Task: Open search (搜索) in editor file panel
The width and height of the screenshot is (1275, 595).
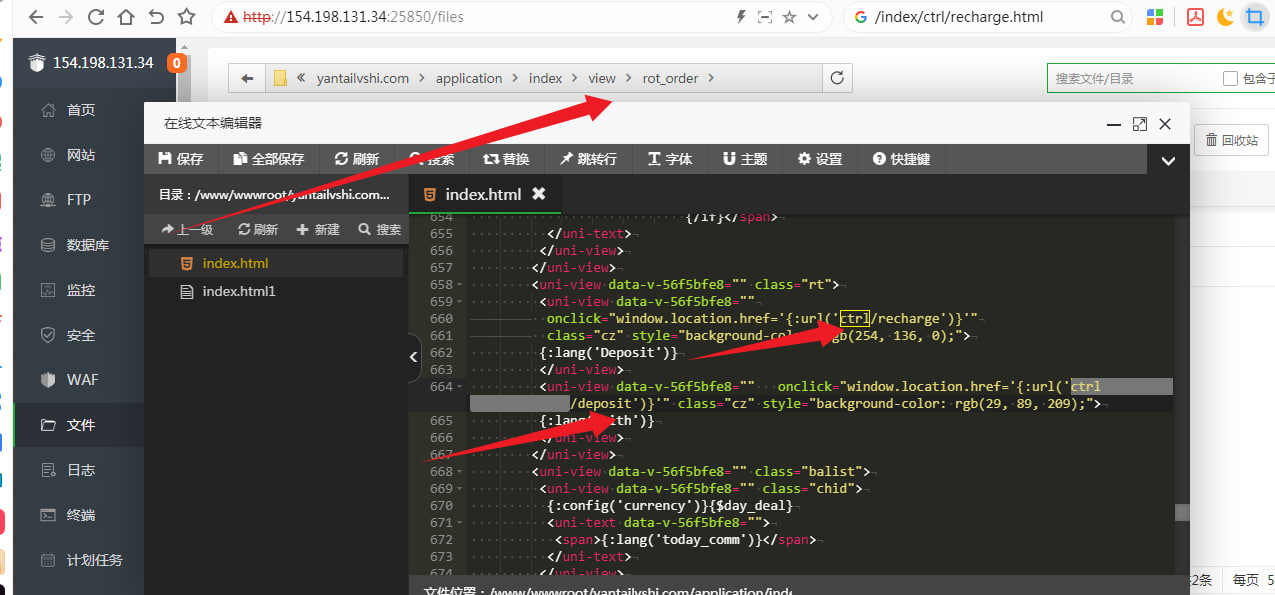Action: click(x=380, y=229)
